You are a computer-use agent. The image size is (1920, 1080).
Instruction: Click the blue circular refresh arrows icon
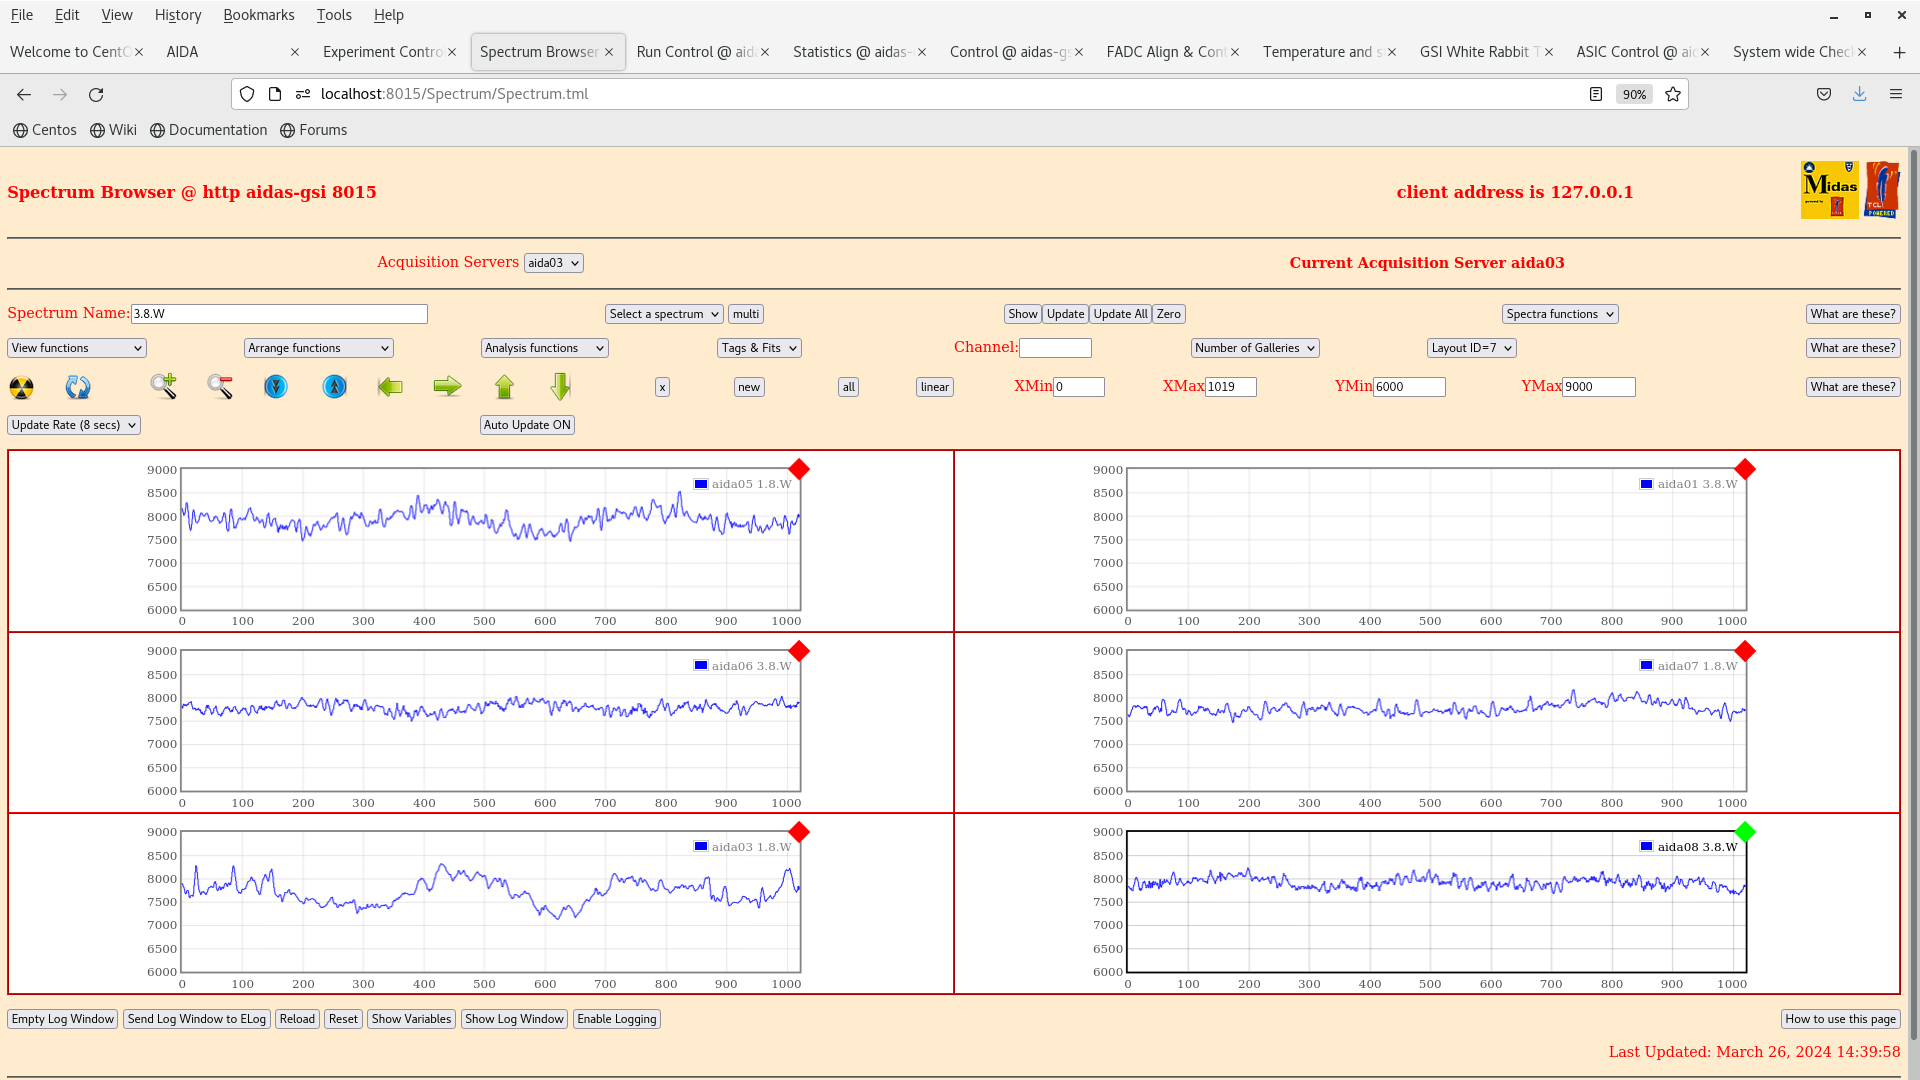(x=78, y=387)
